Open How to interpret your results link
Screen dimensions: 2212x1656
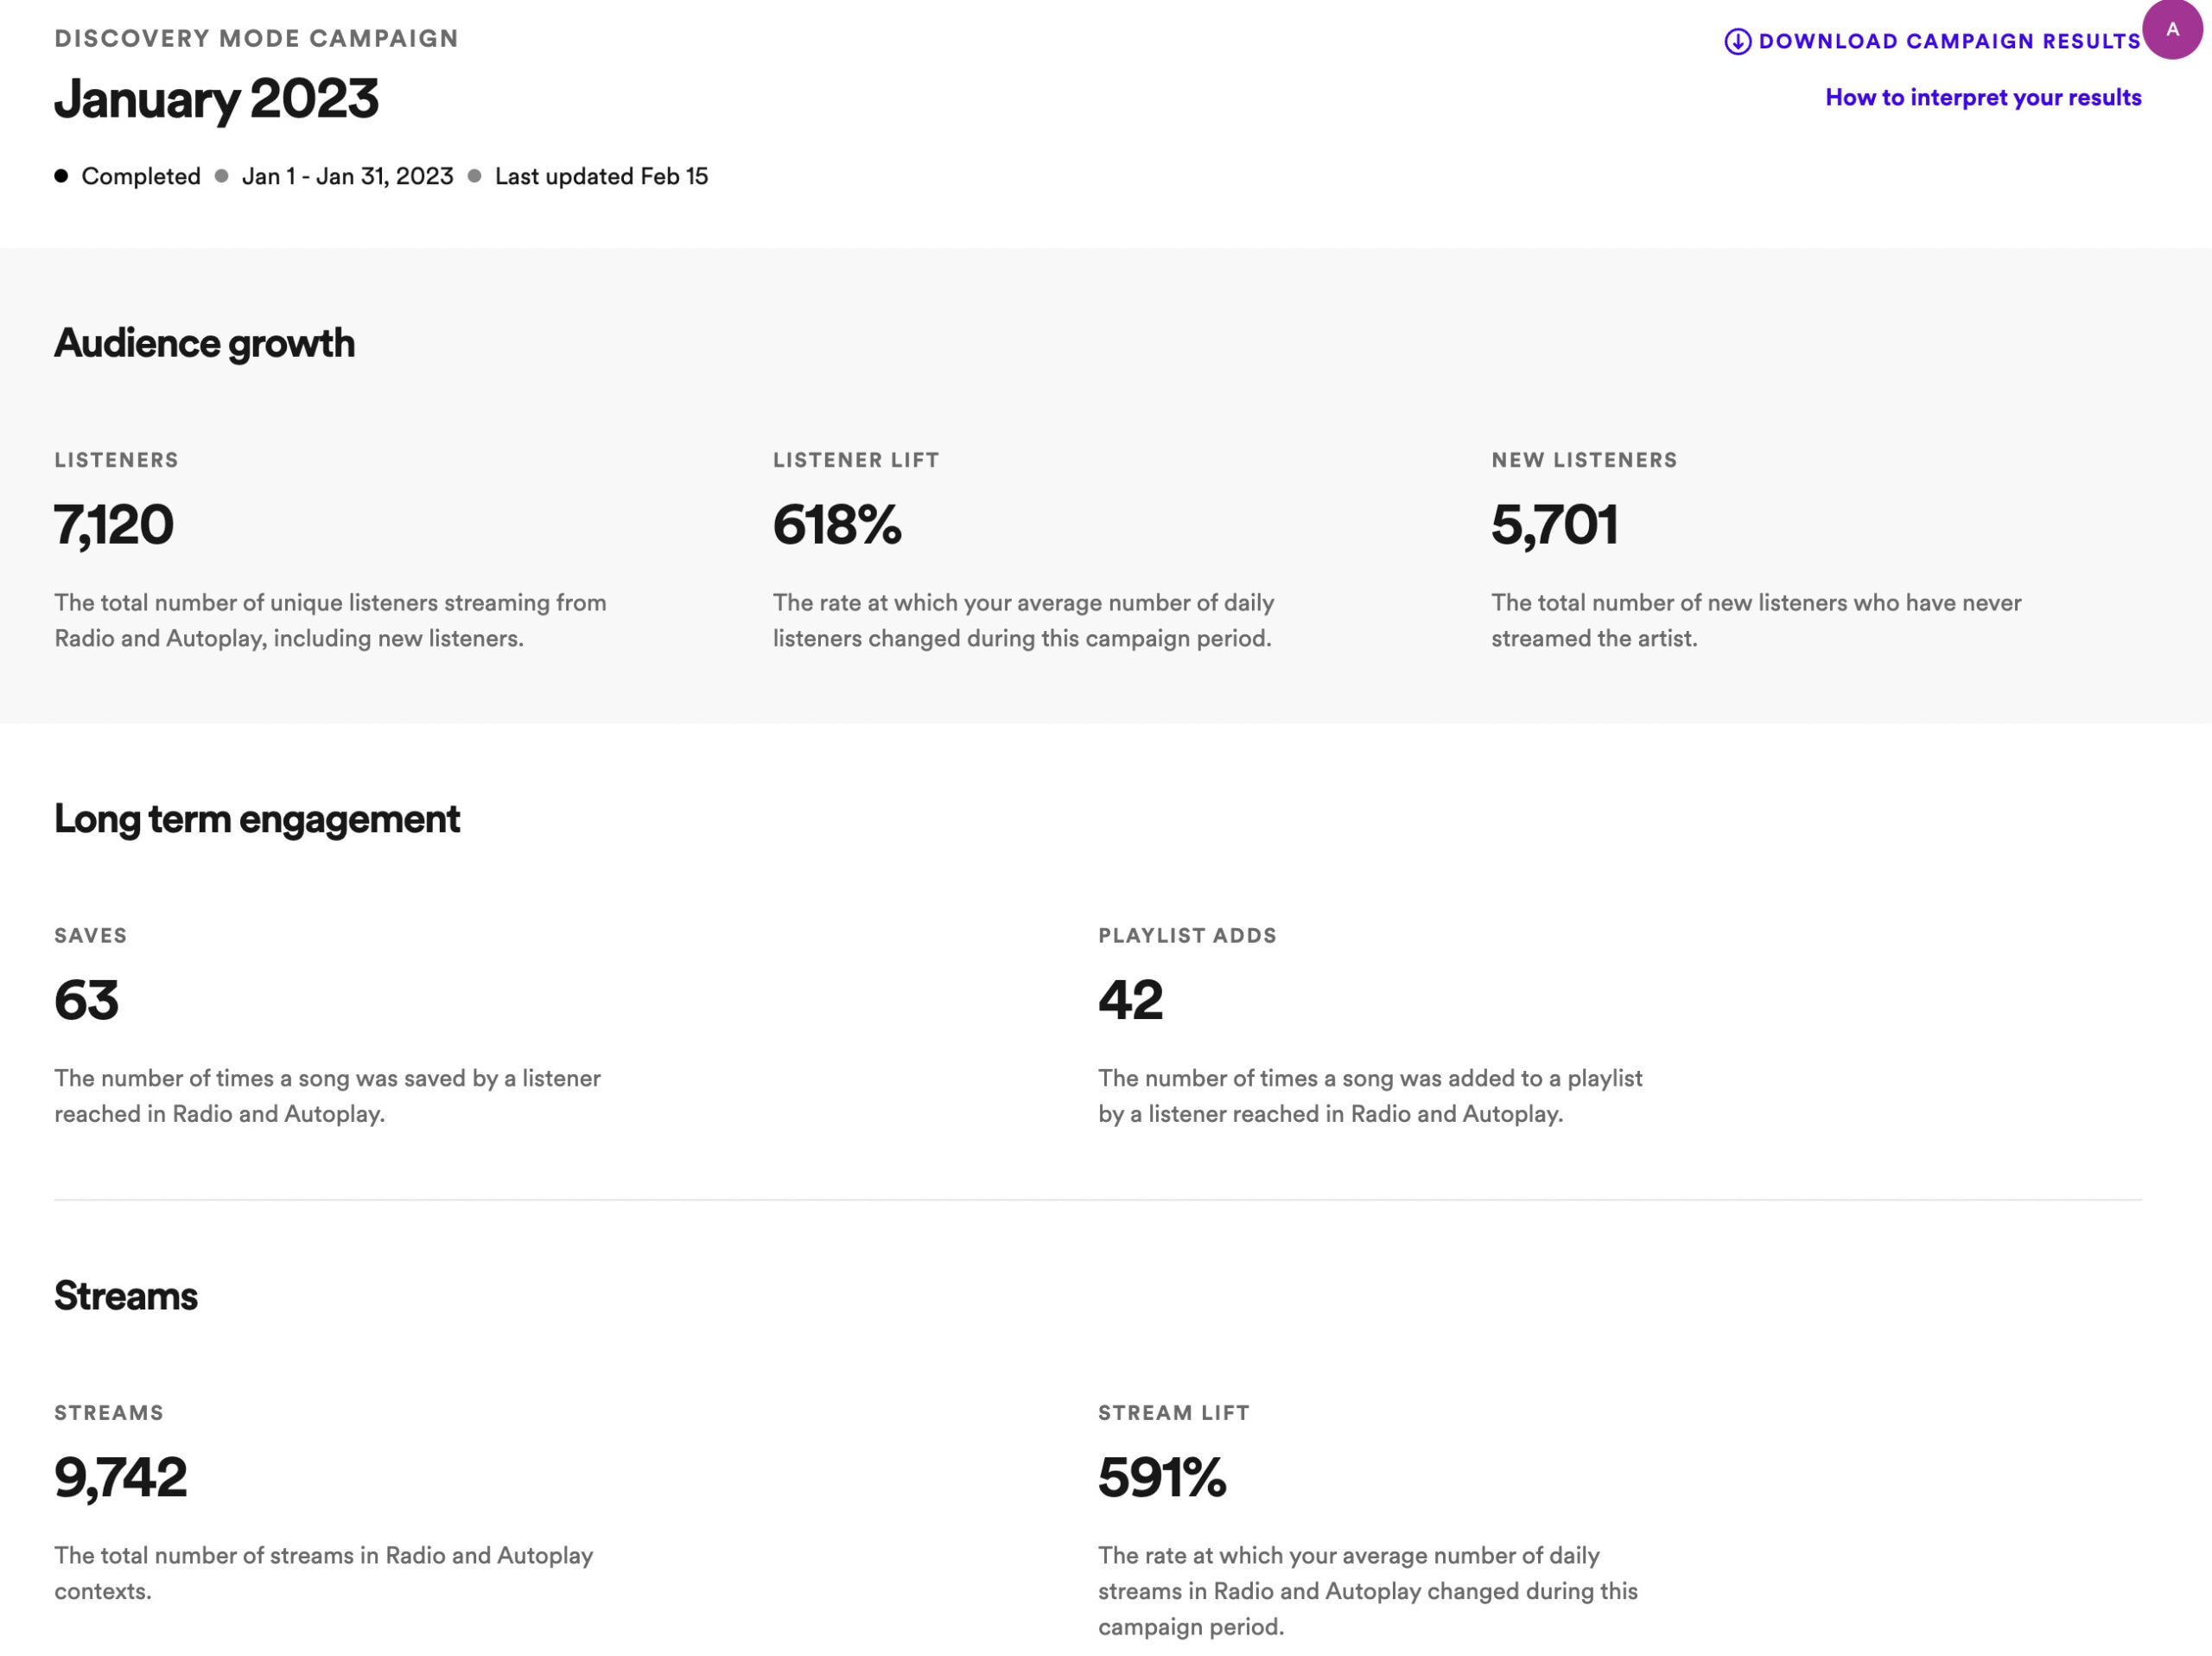coord(1983,97)
